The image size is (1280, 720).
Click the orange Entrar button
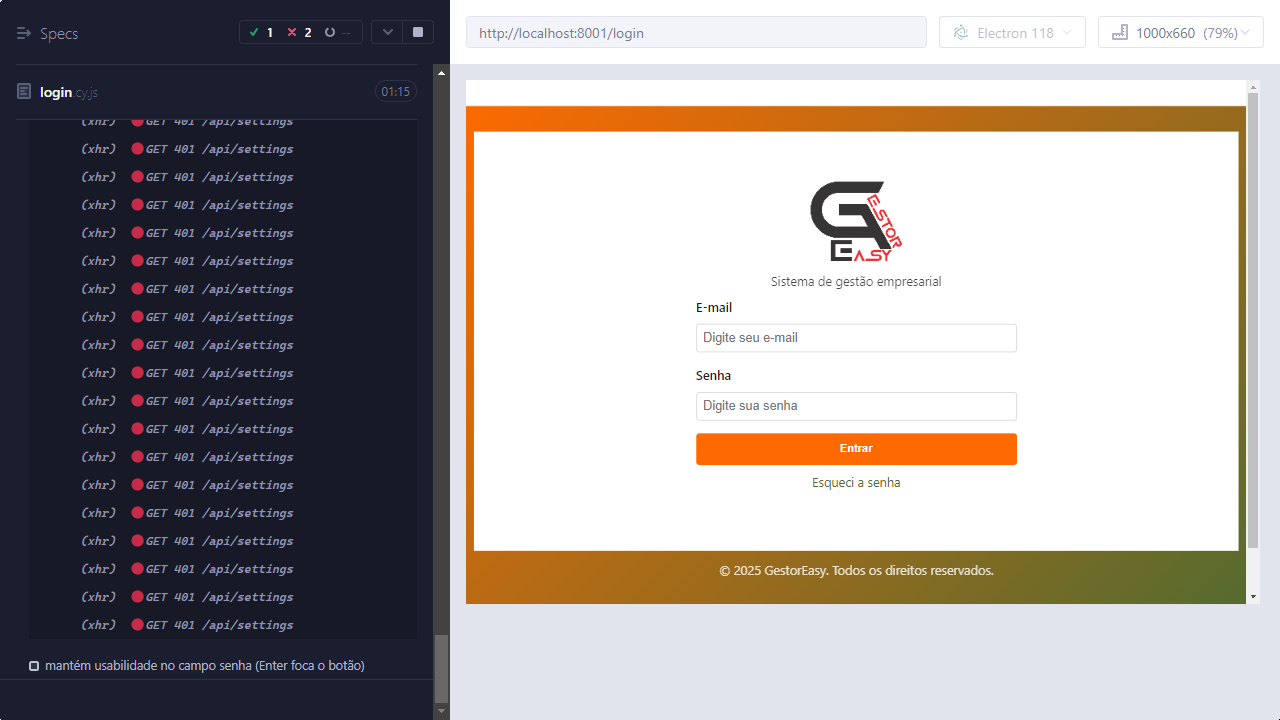coord(856,449)
